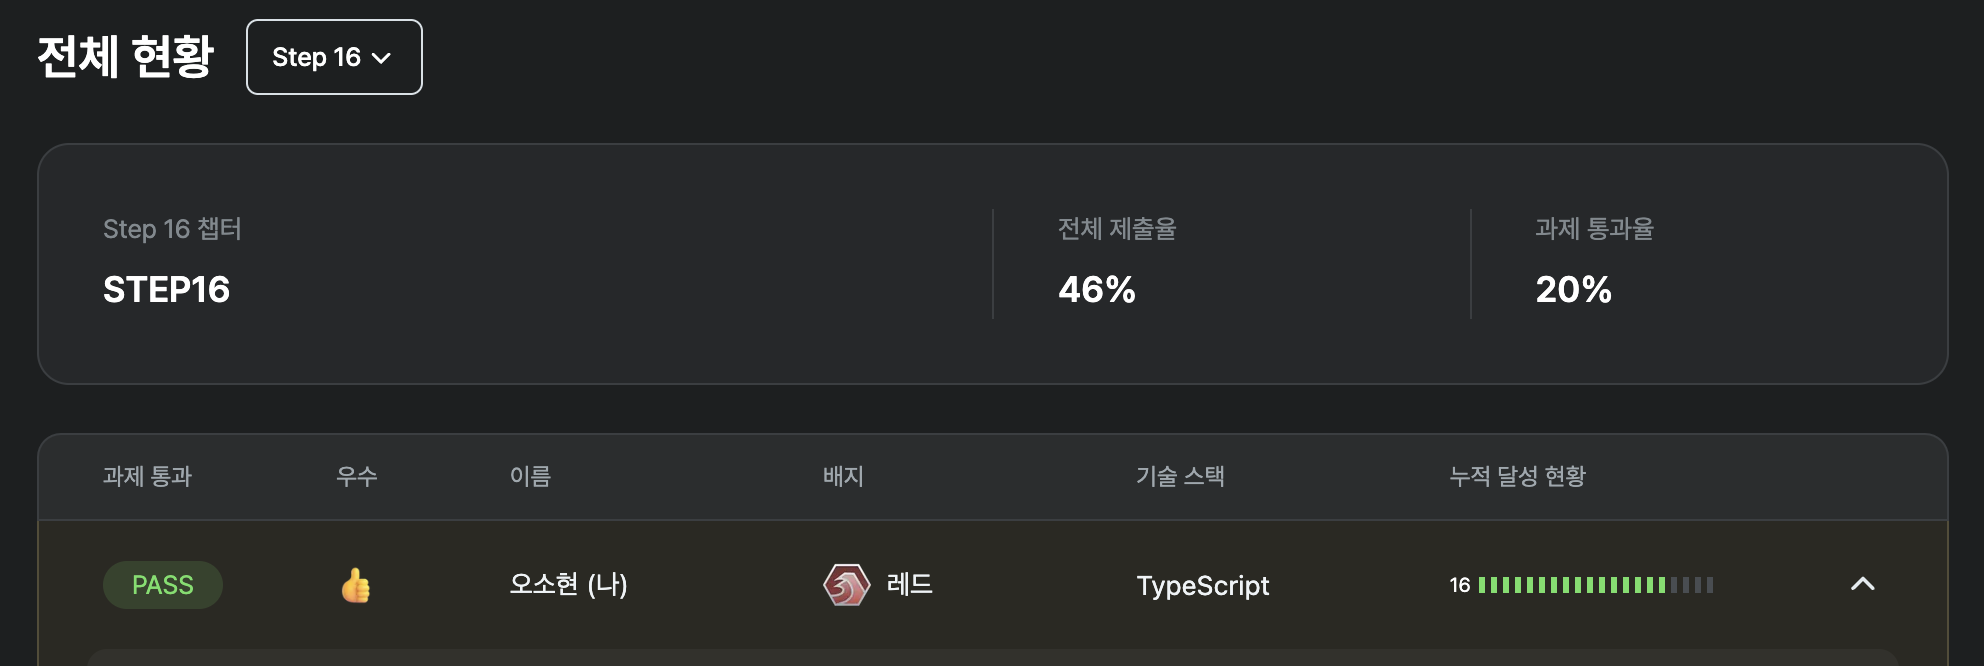Click the 20% pass rate value
1984x666 pixels.
[x=1574, y=290]
